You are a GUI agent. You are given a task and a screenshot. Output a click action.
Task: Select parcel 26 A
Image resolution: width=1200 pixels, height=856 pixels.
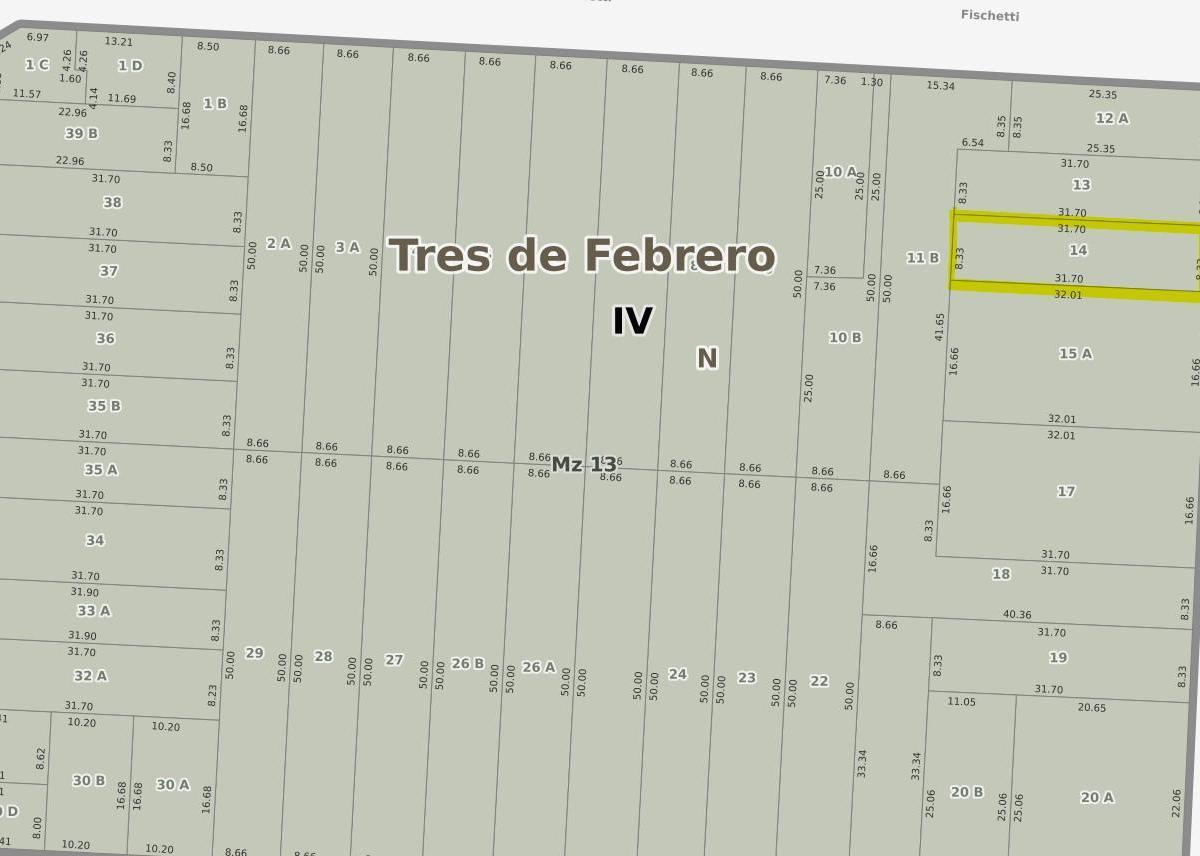538,667
